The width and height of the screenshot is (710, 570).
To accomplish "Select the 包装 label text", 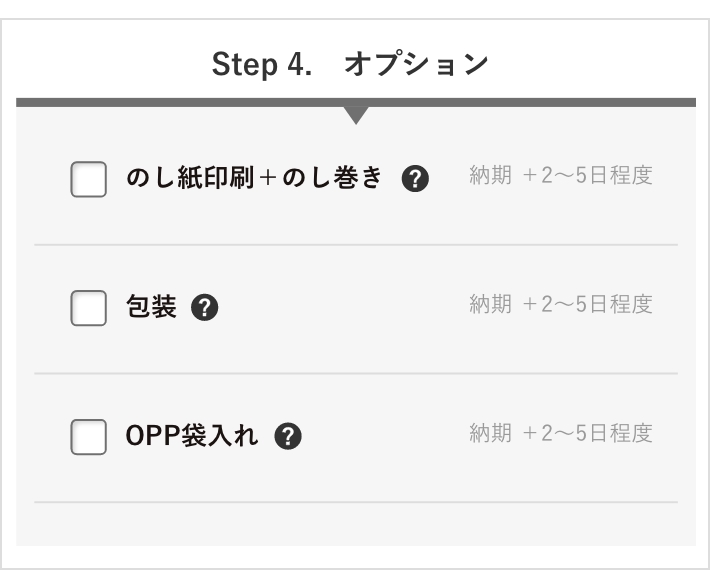I will [x=151, y=306].
